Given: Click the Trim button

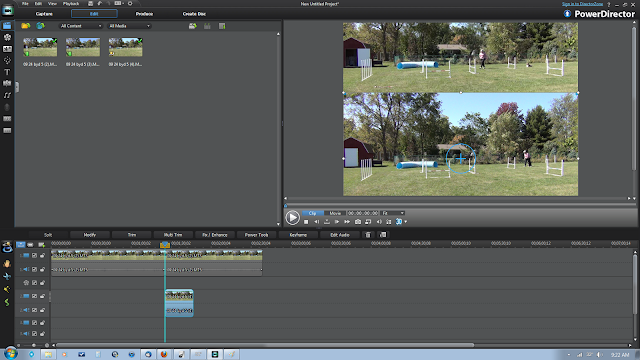Looking at the screenshot, I should [x=132, y=235].
